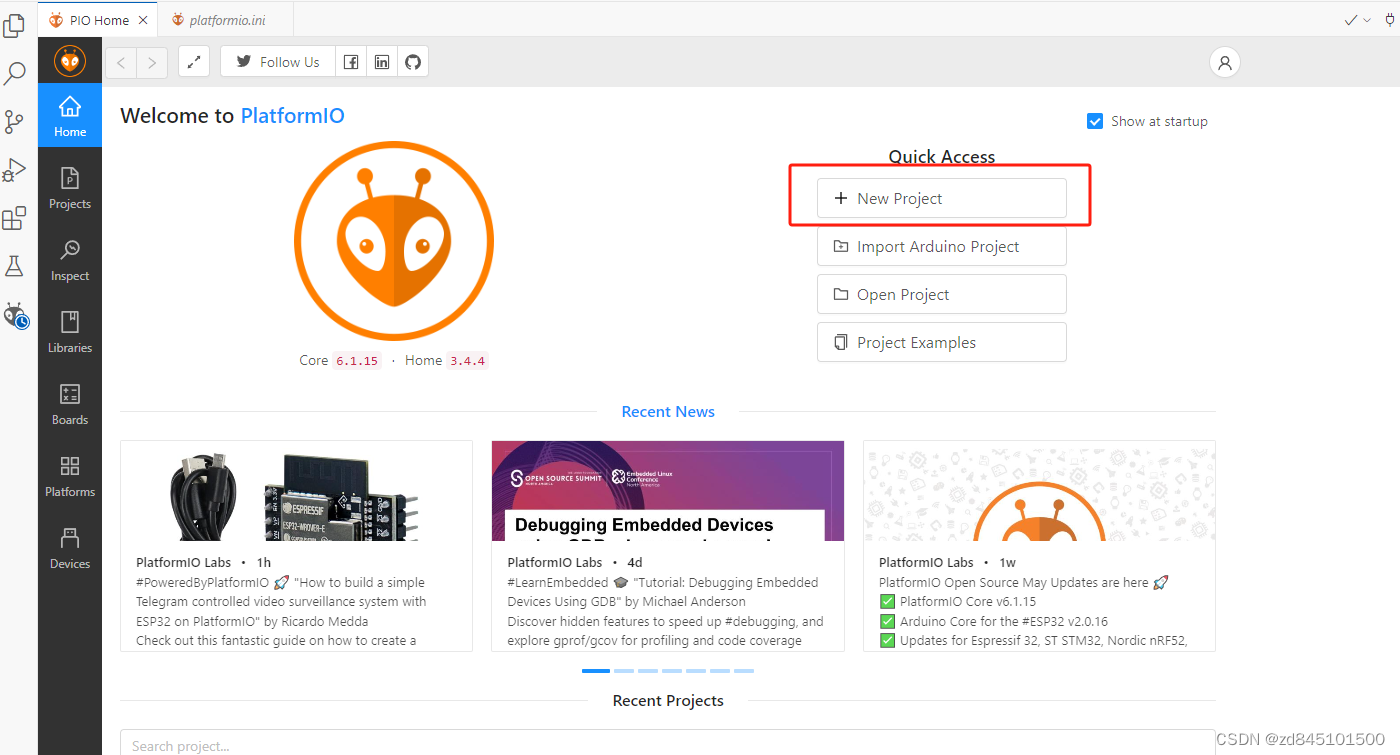
Task: Click Project Examples button
Action: [942, 342]
